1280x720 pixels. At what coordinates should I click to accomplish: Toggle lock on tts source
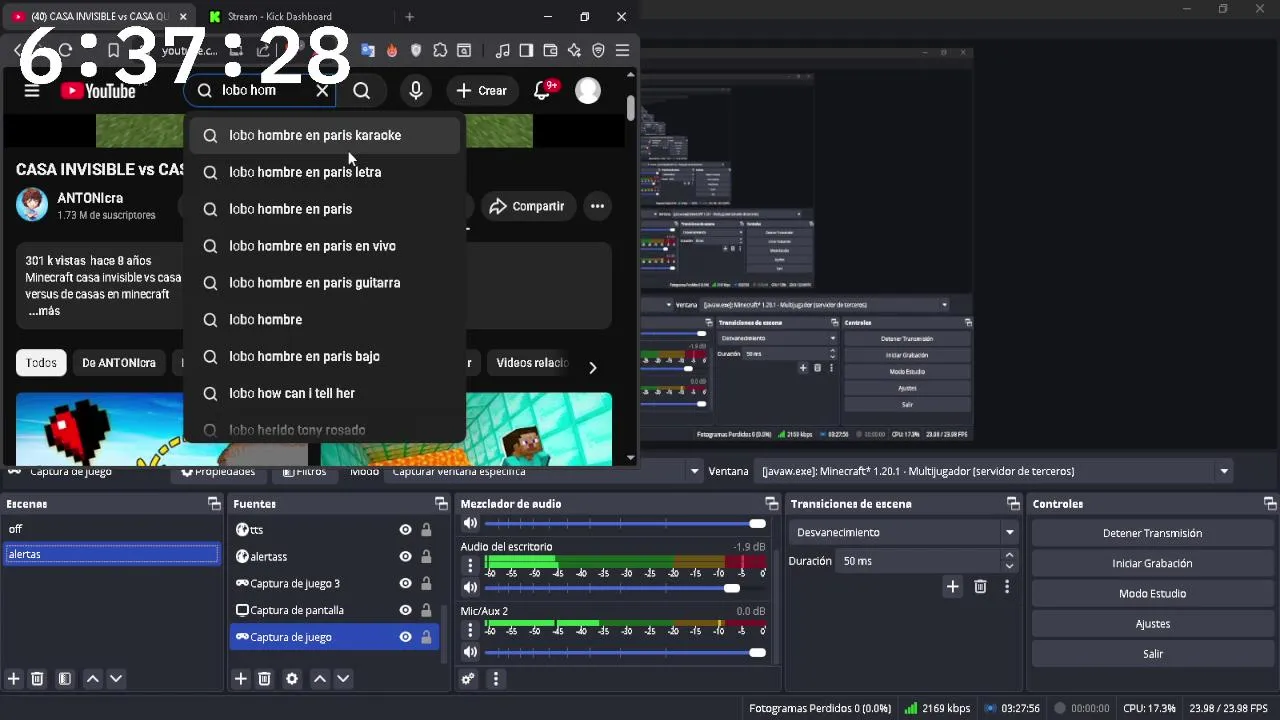426,530
